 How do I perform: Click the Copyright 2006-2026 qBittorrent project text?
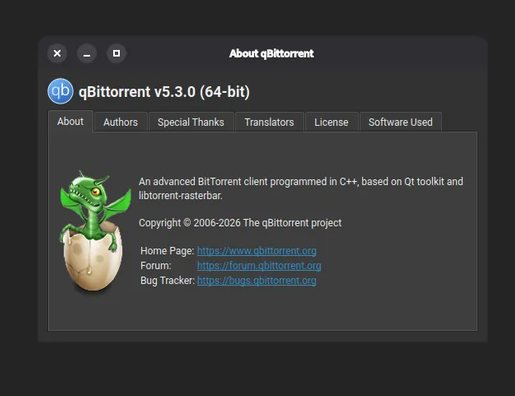tap(240, 223)
